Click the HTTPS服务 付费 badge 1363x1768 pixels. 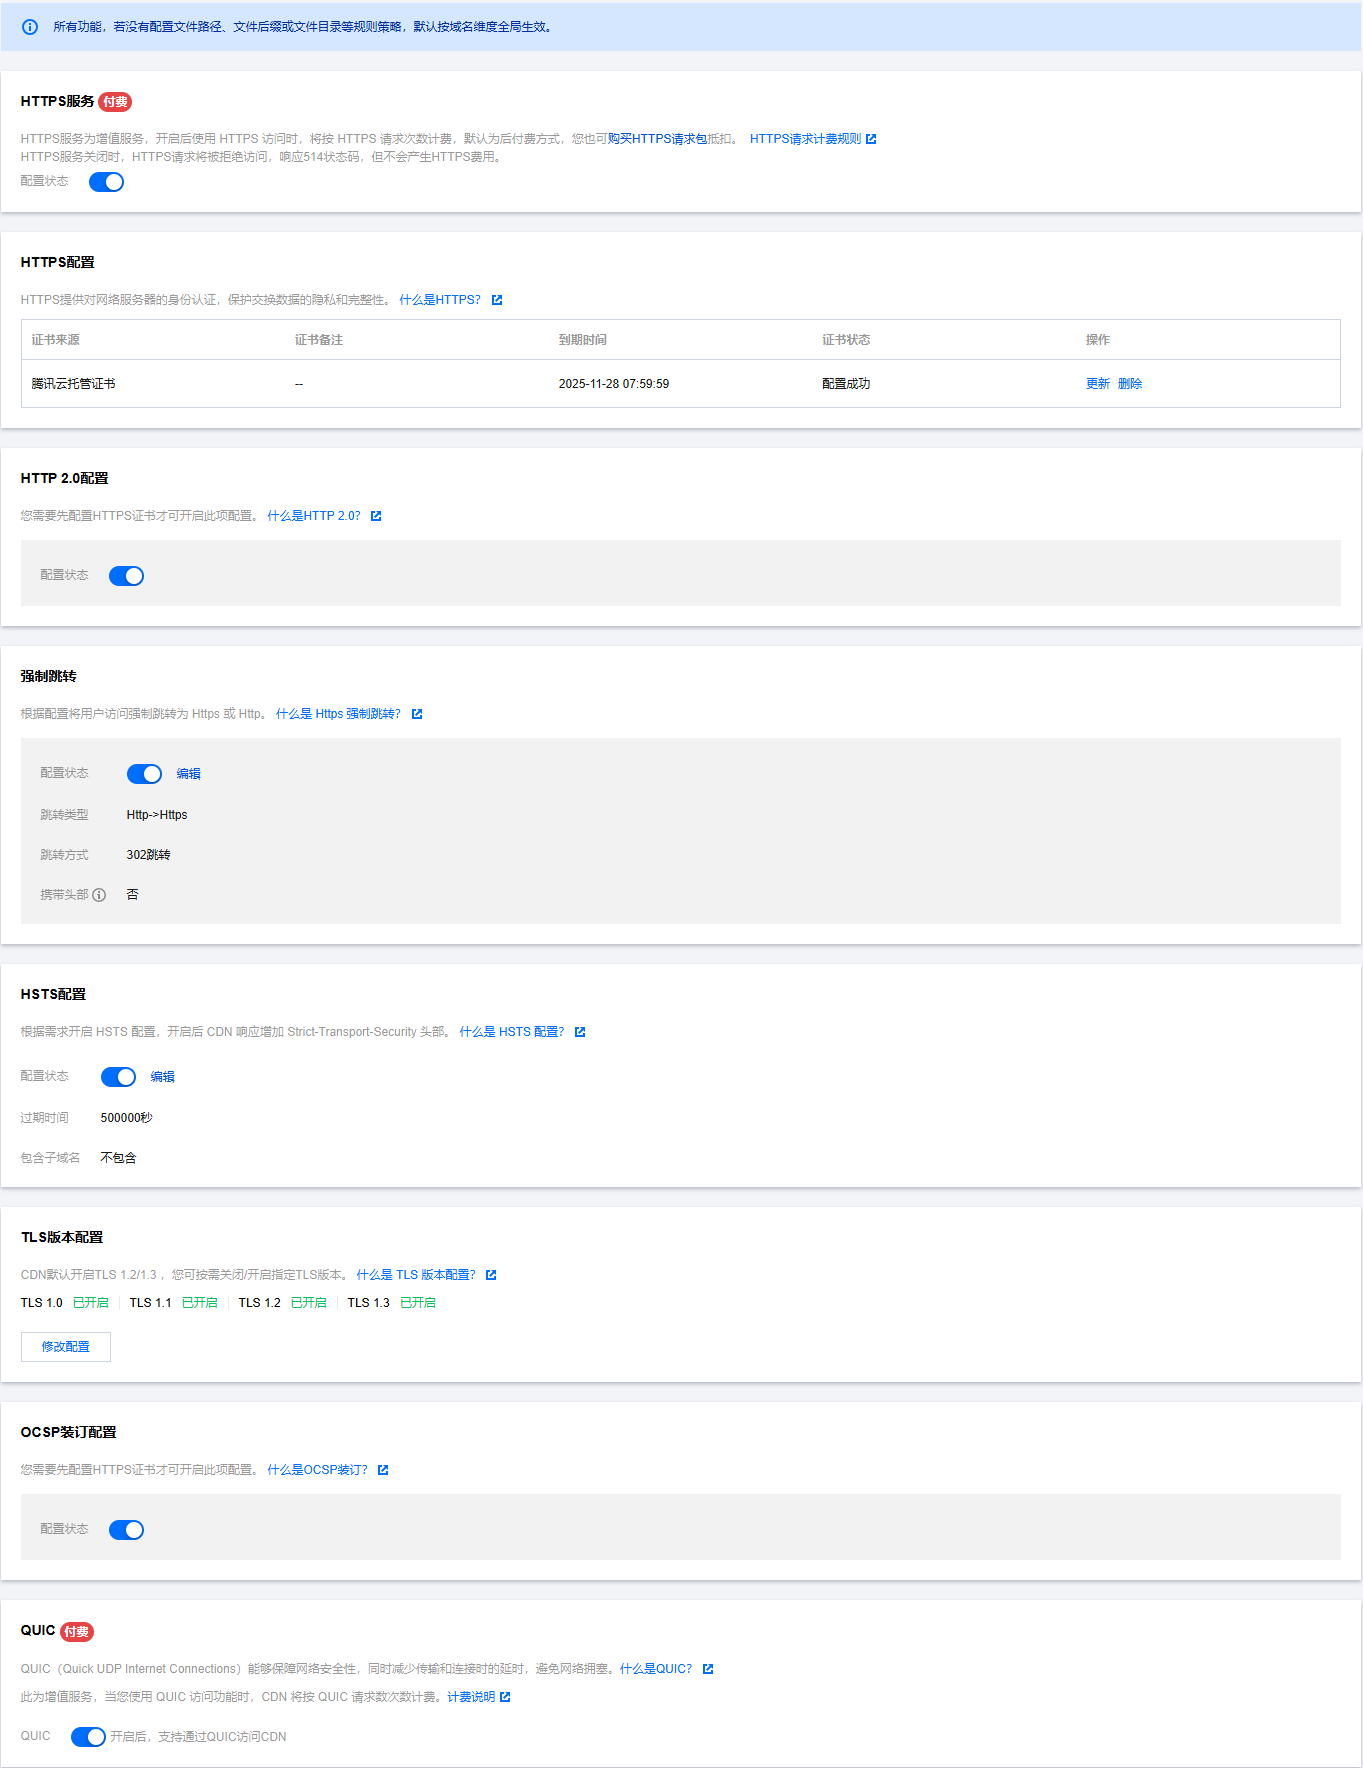pyautogui.click(x=115, y=102)
